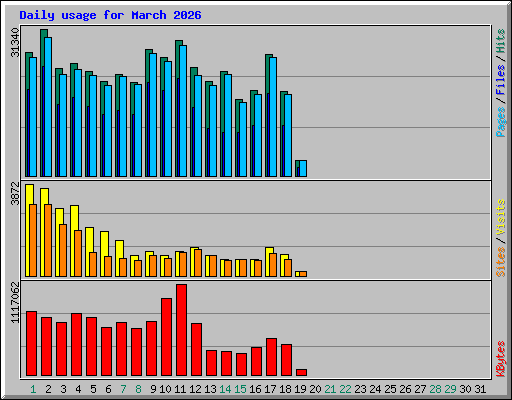Click the short cyan pages bar for day 19

pos(303,168)
